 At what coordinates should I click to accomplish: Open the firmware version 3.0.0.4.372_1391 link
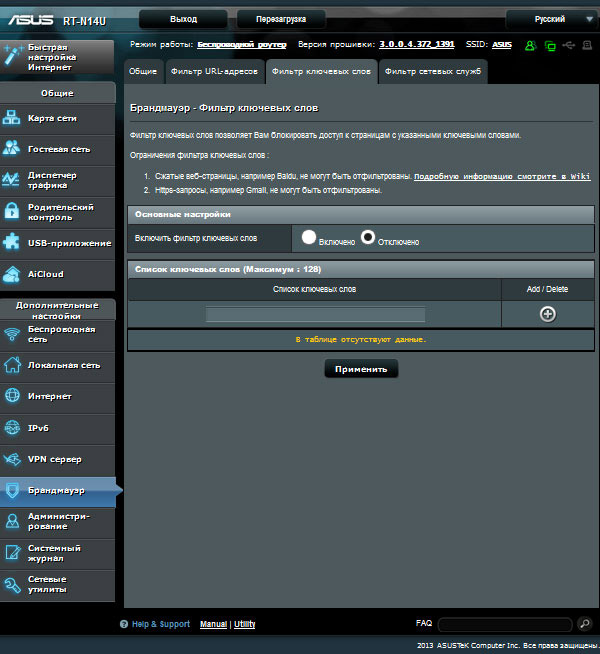[x=417, y=45]
